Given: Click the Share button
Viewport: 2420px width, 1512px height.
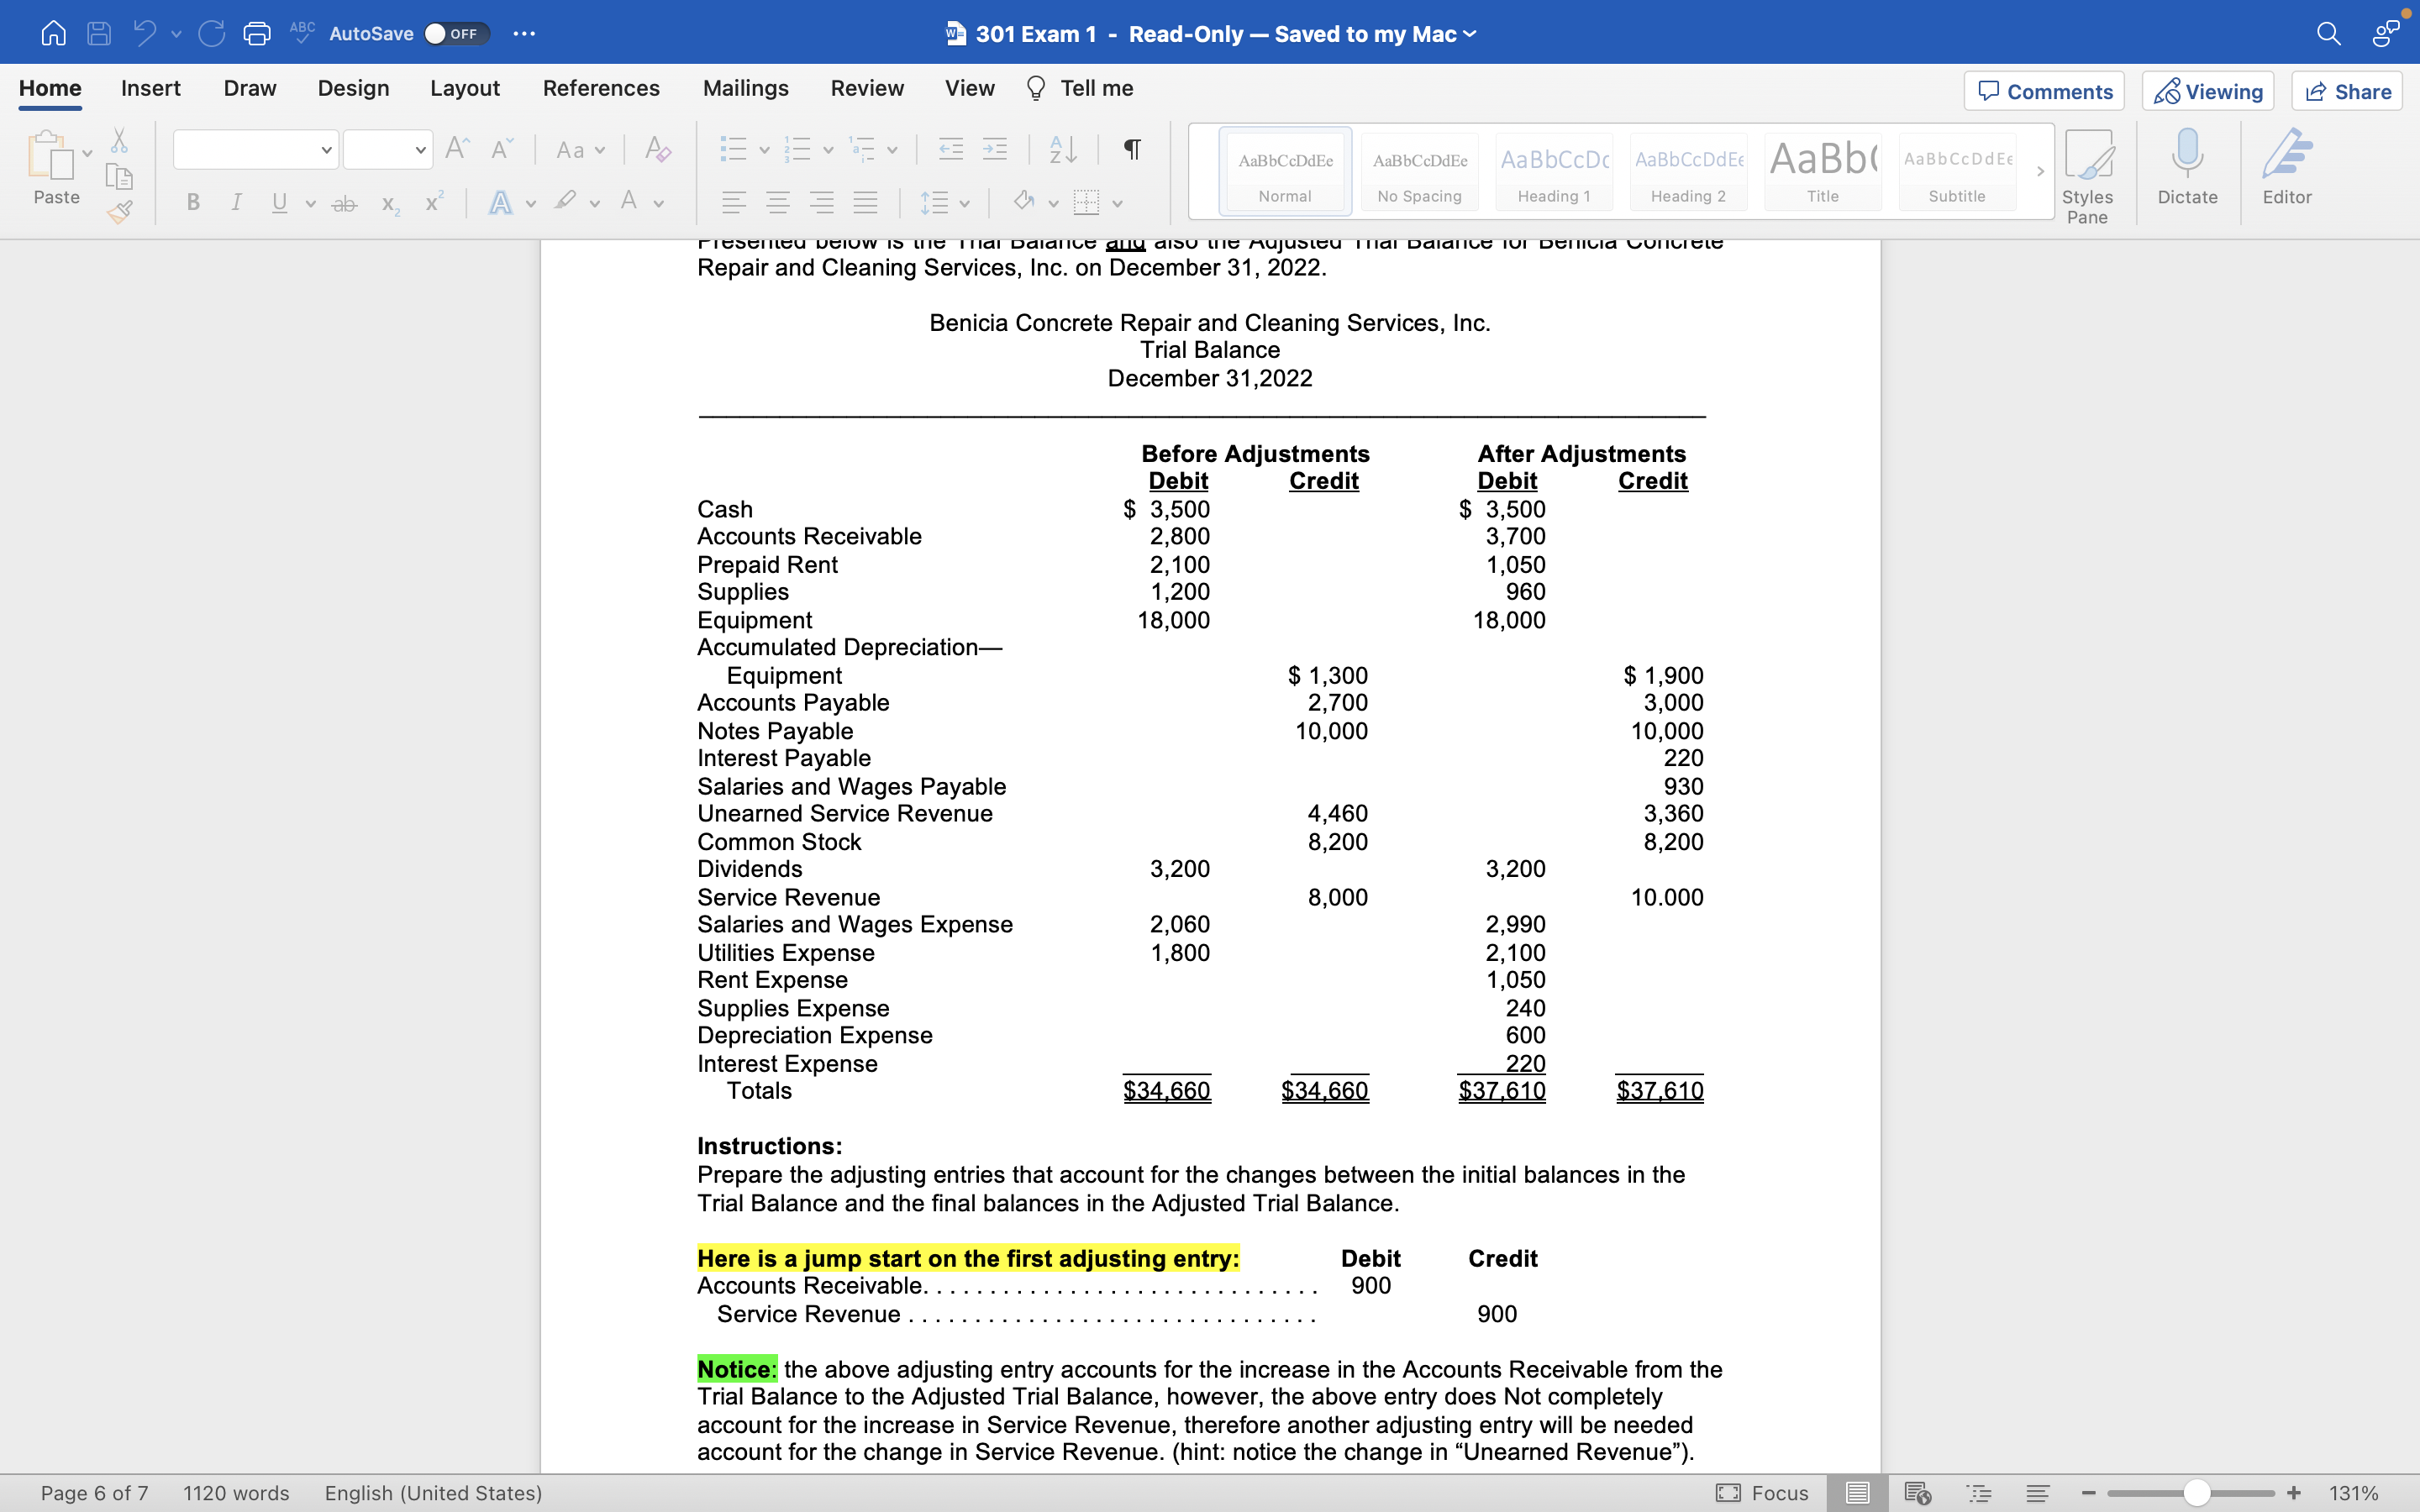Looking at the screenshot, I should pyautogui.click(x=2347, y=91).
